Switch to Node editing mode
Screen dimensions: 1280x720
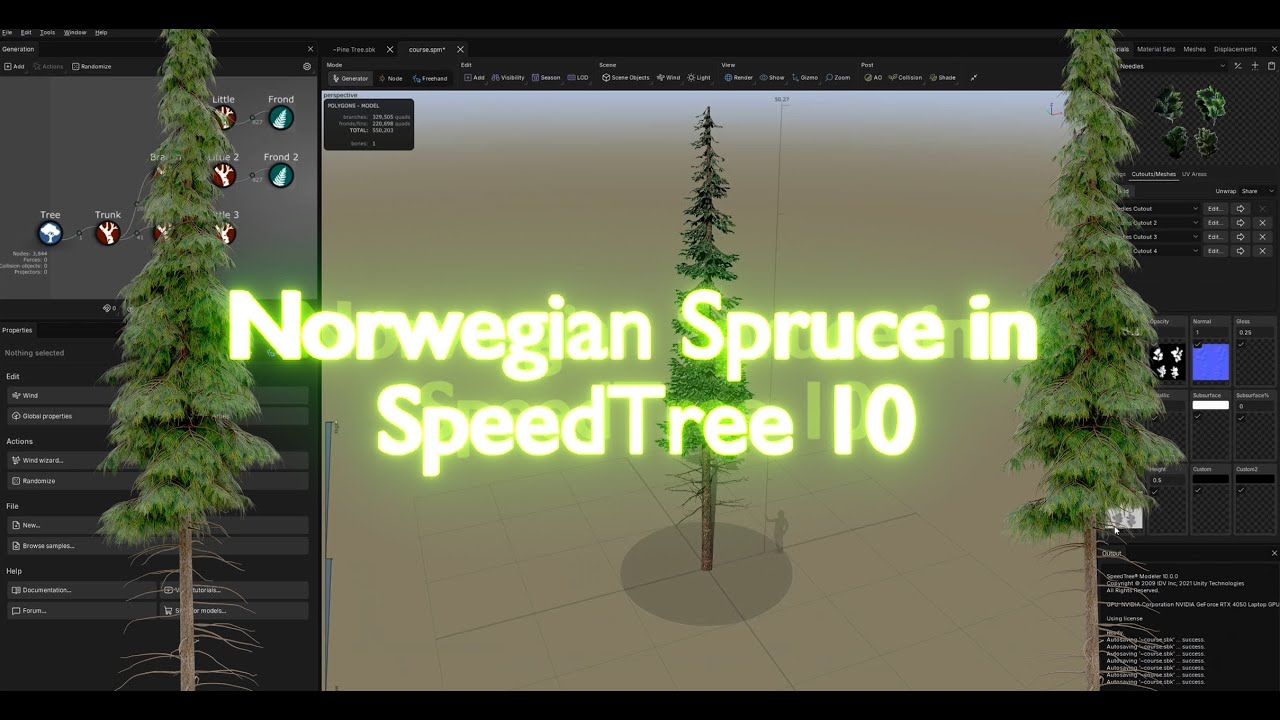[x=390, y=78]
